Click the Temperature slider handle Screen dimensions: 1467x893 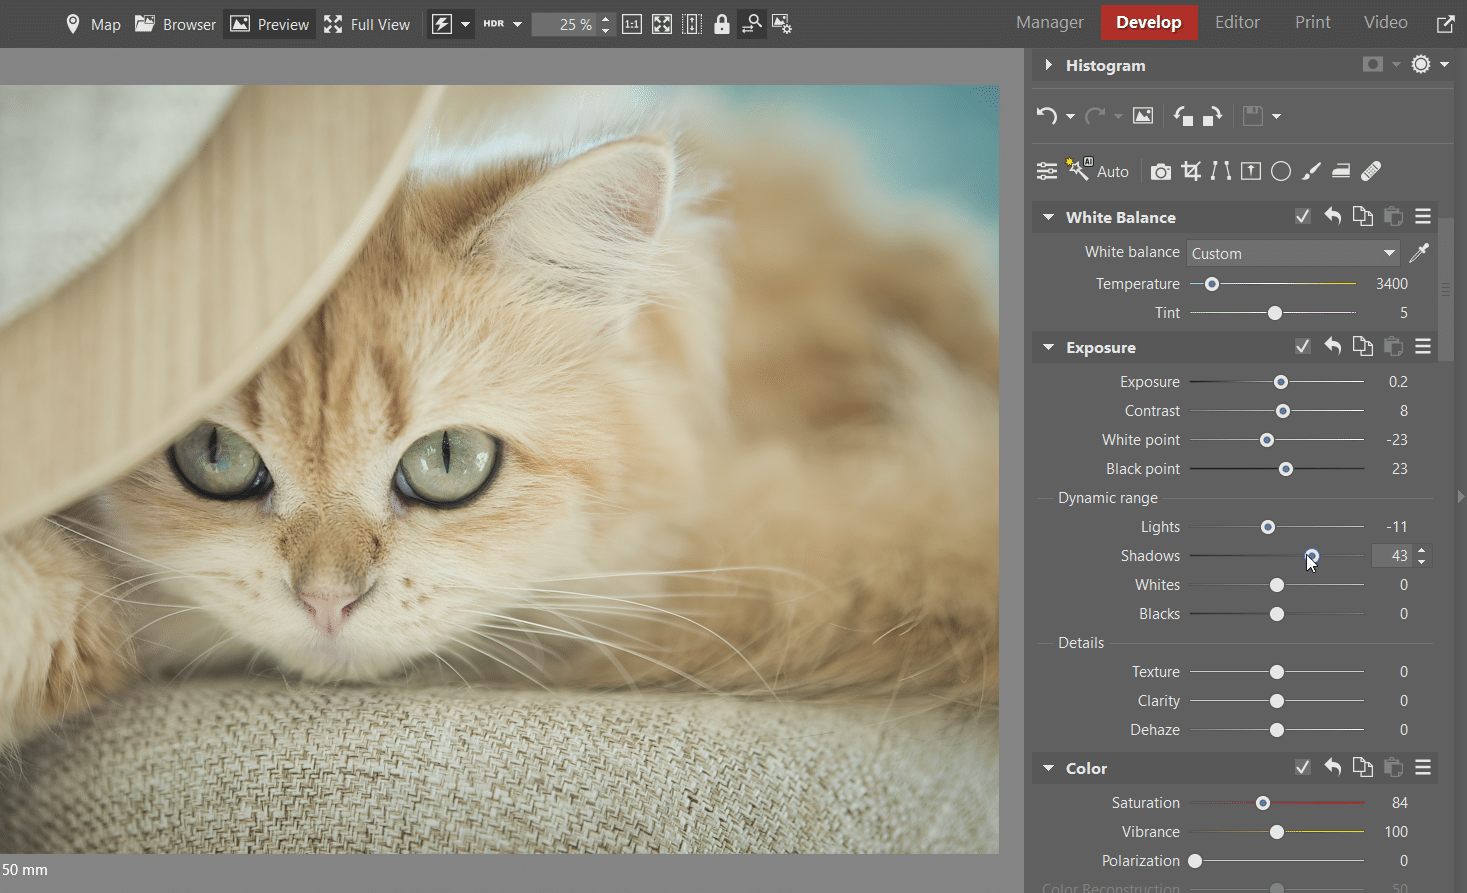[1212, 284]
